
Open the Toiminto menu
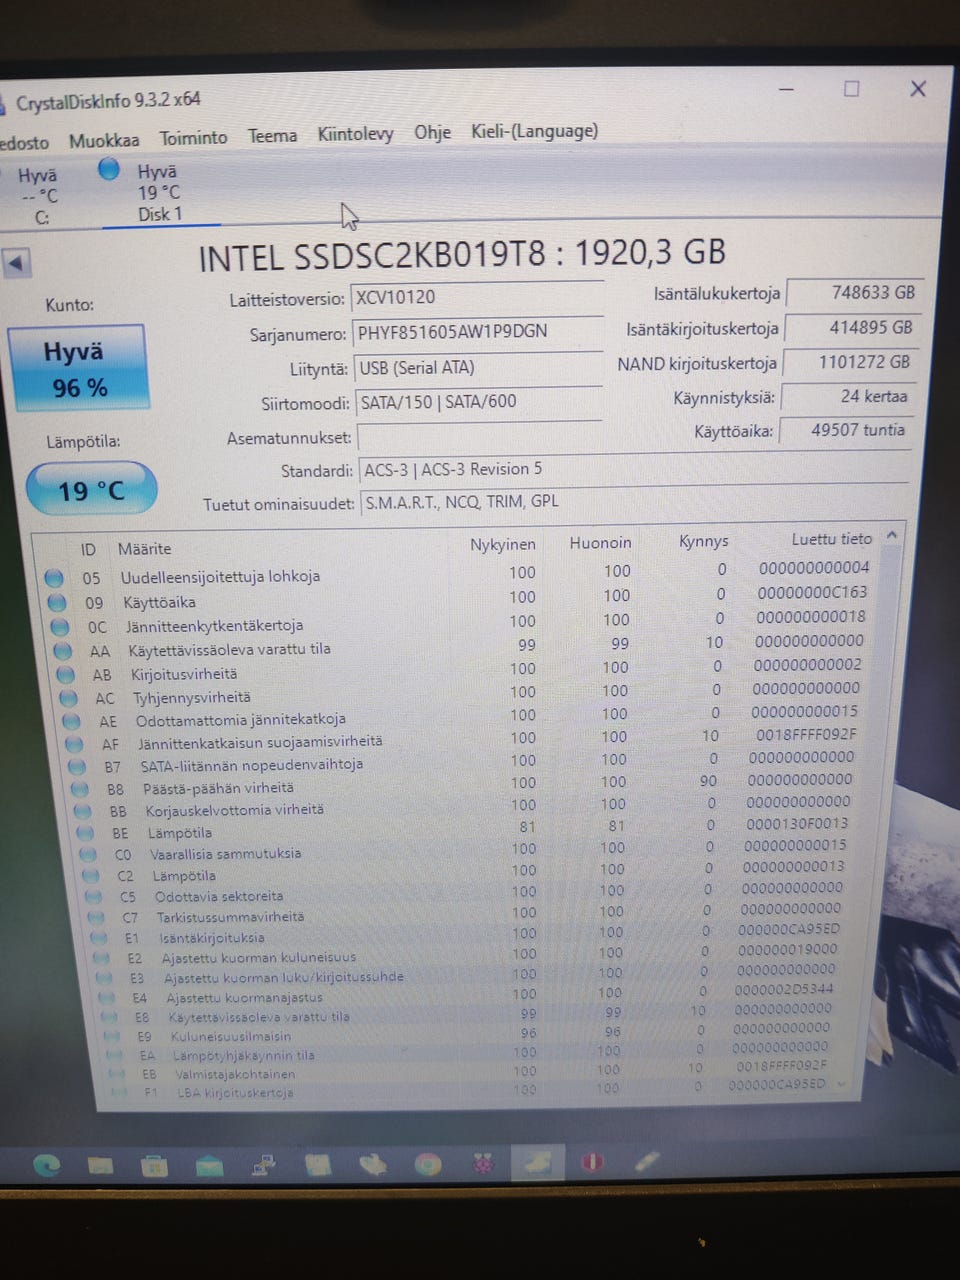193,138
